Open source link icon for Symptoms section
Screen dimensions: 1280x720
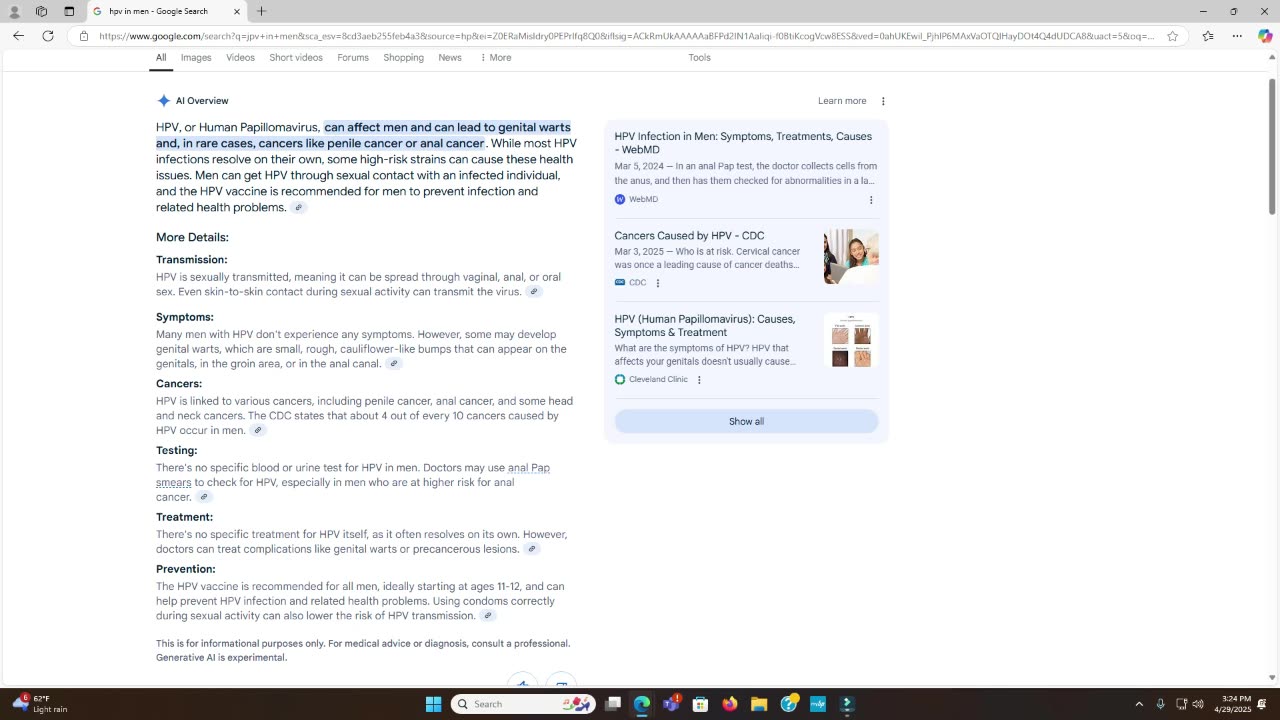coord(394,364)
